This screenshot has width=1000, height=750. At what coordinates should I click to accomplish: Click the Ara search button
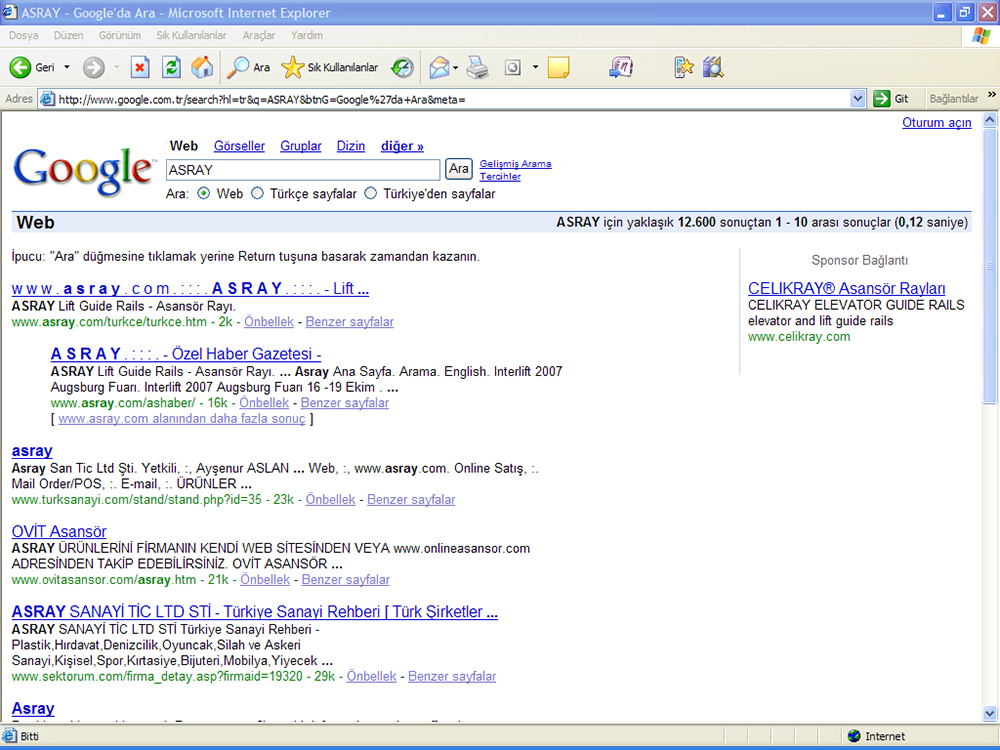459,169
